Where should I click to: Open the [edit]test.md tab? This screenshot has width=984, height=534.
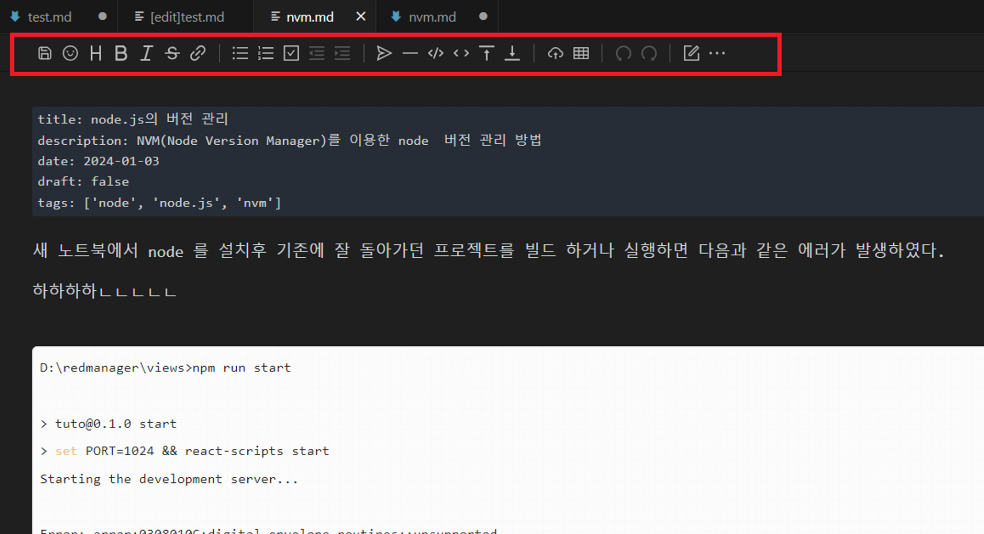[186, 17]
